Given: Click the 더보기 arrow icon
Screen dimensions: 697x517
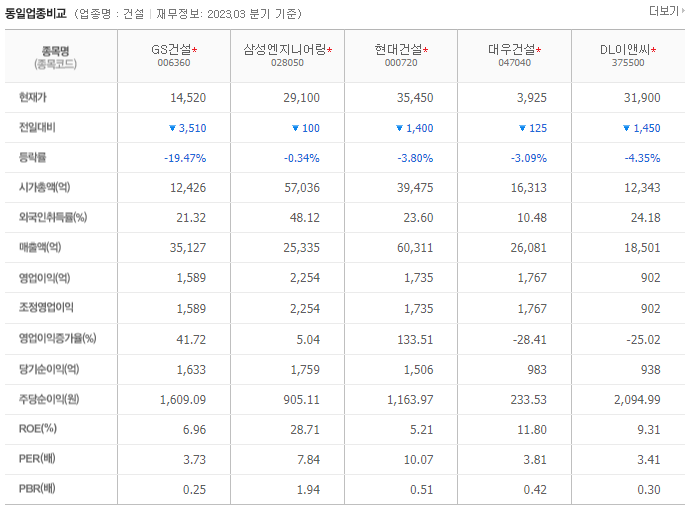Looking at the screenshot, I should point(683,11).
